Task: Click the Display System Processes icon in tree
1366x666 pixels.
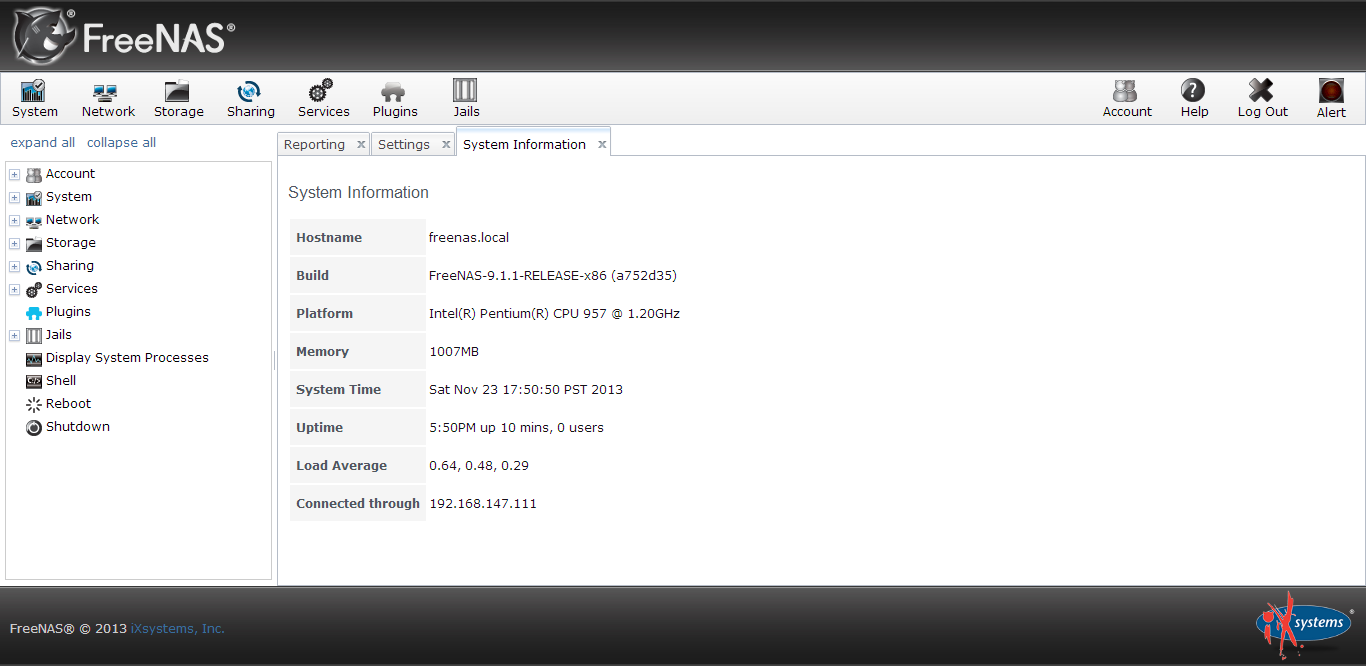Action: [x=34, y=358]
